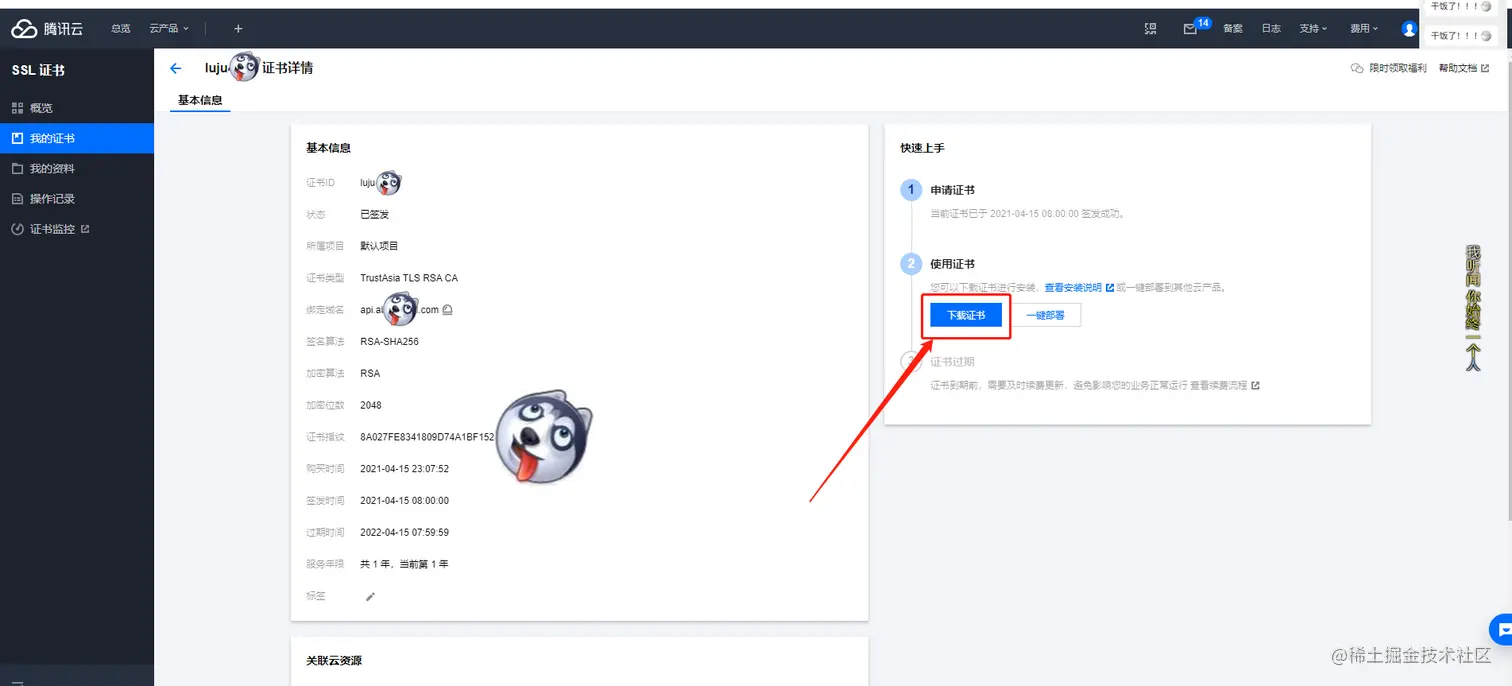Click the external icon after 查看安装说明
The image size is (1512, 686).
[1110, 287]
